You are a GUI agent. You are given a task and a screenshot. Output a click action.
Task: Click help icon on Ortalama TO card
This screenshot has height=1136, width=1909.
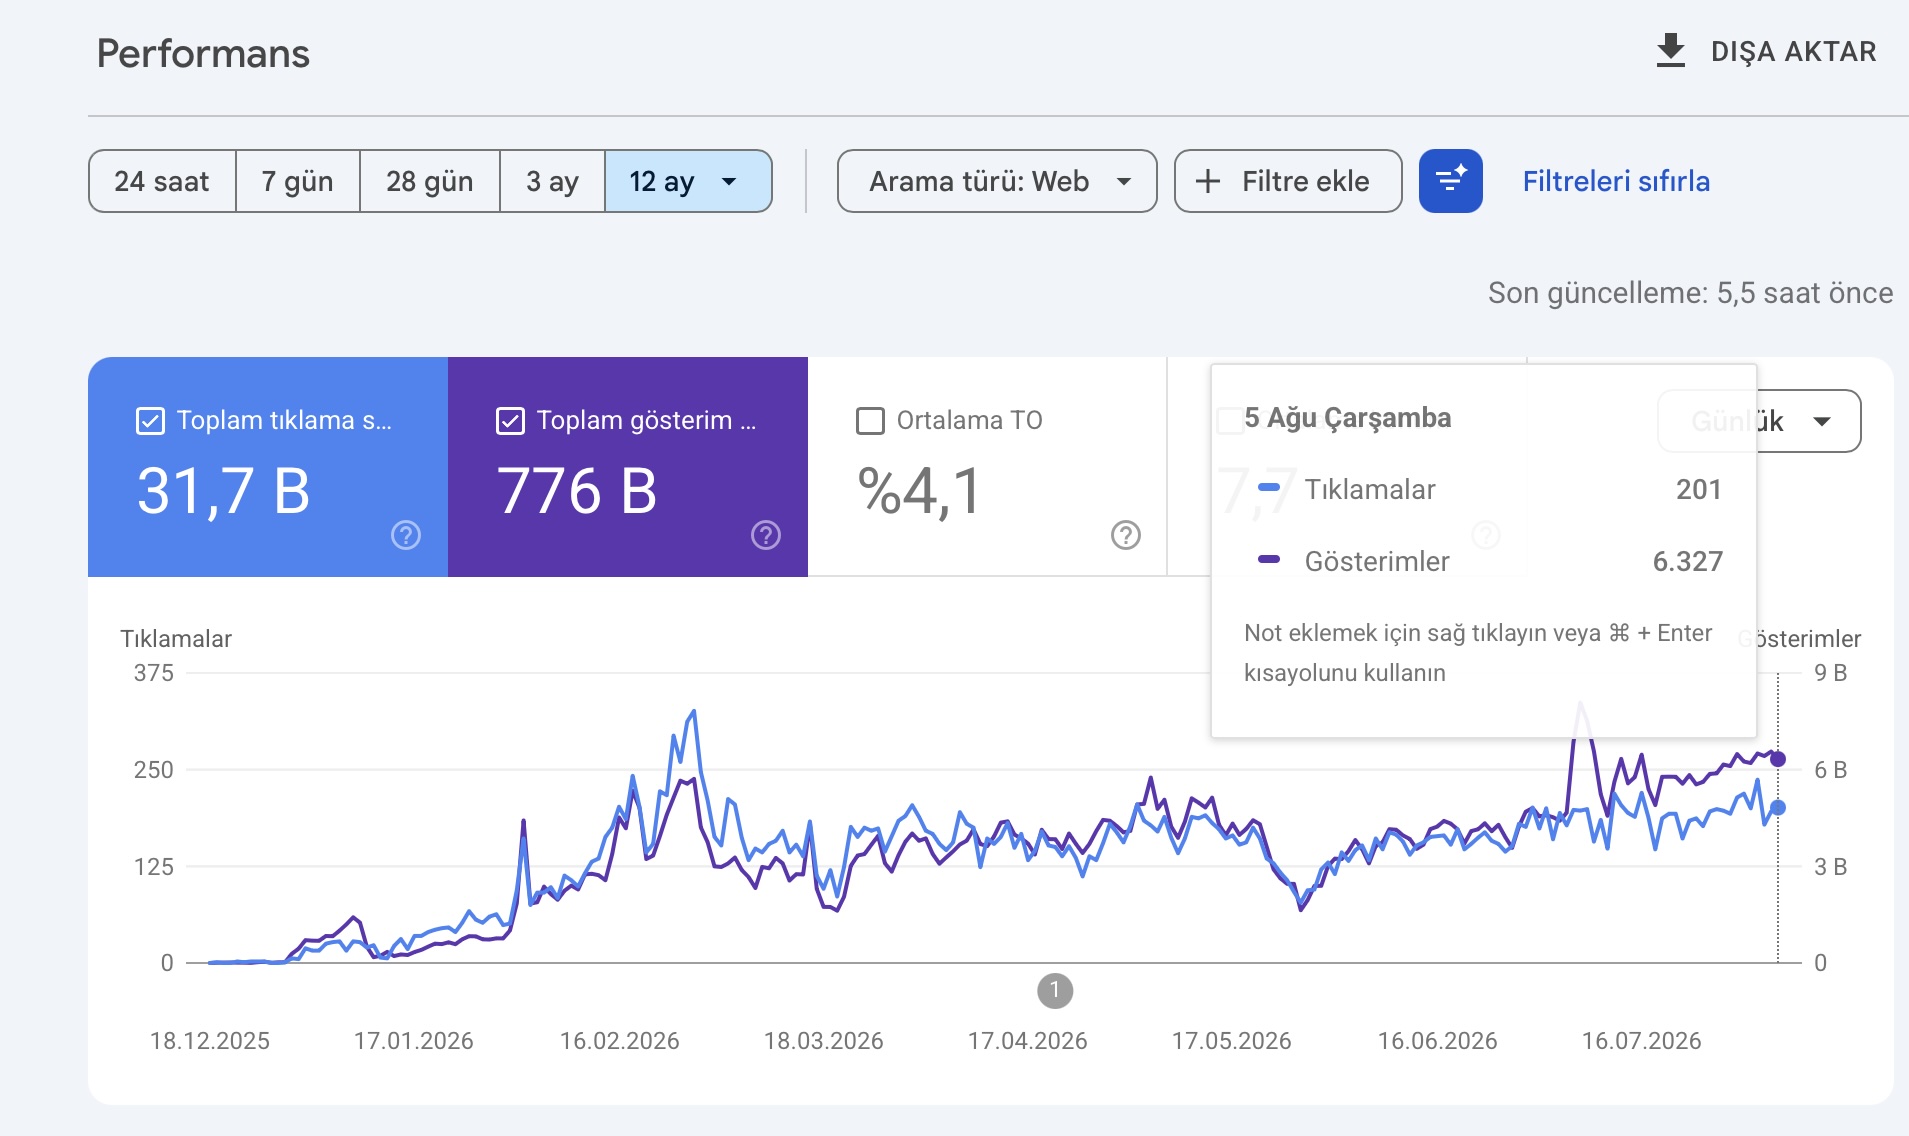click(x=1126, y=535)
